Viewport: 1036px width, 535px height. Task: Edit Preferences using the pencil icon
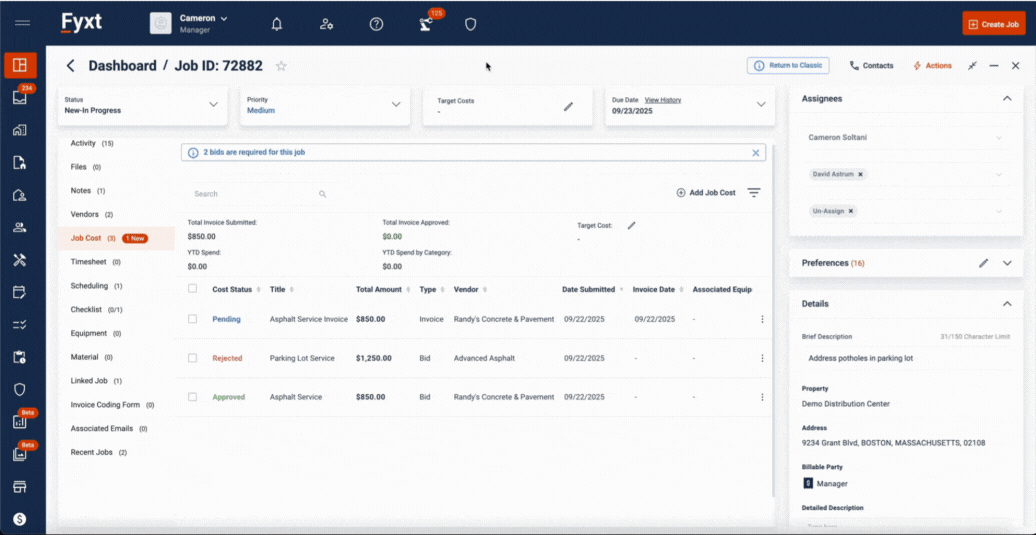(983, 263)
